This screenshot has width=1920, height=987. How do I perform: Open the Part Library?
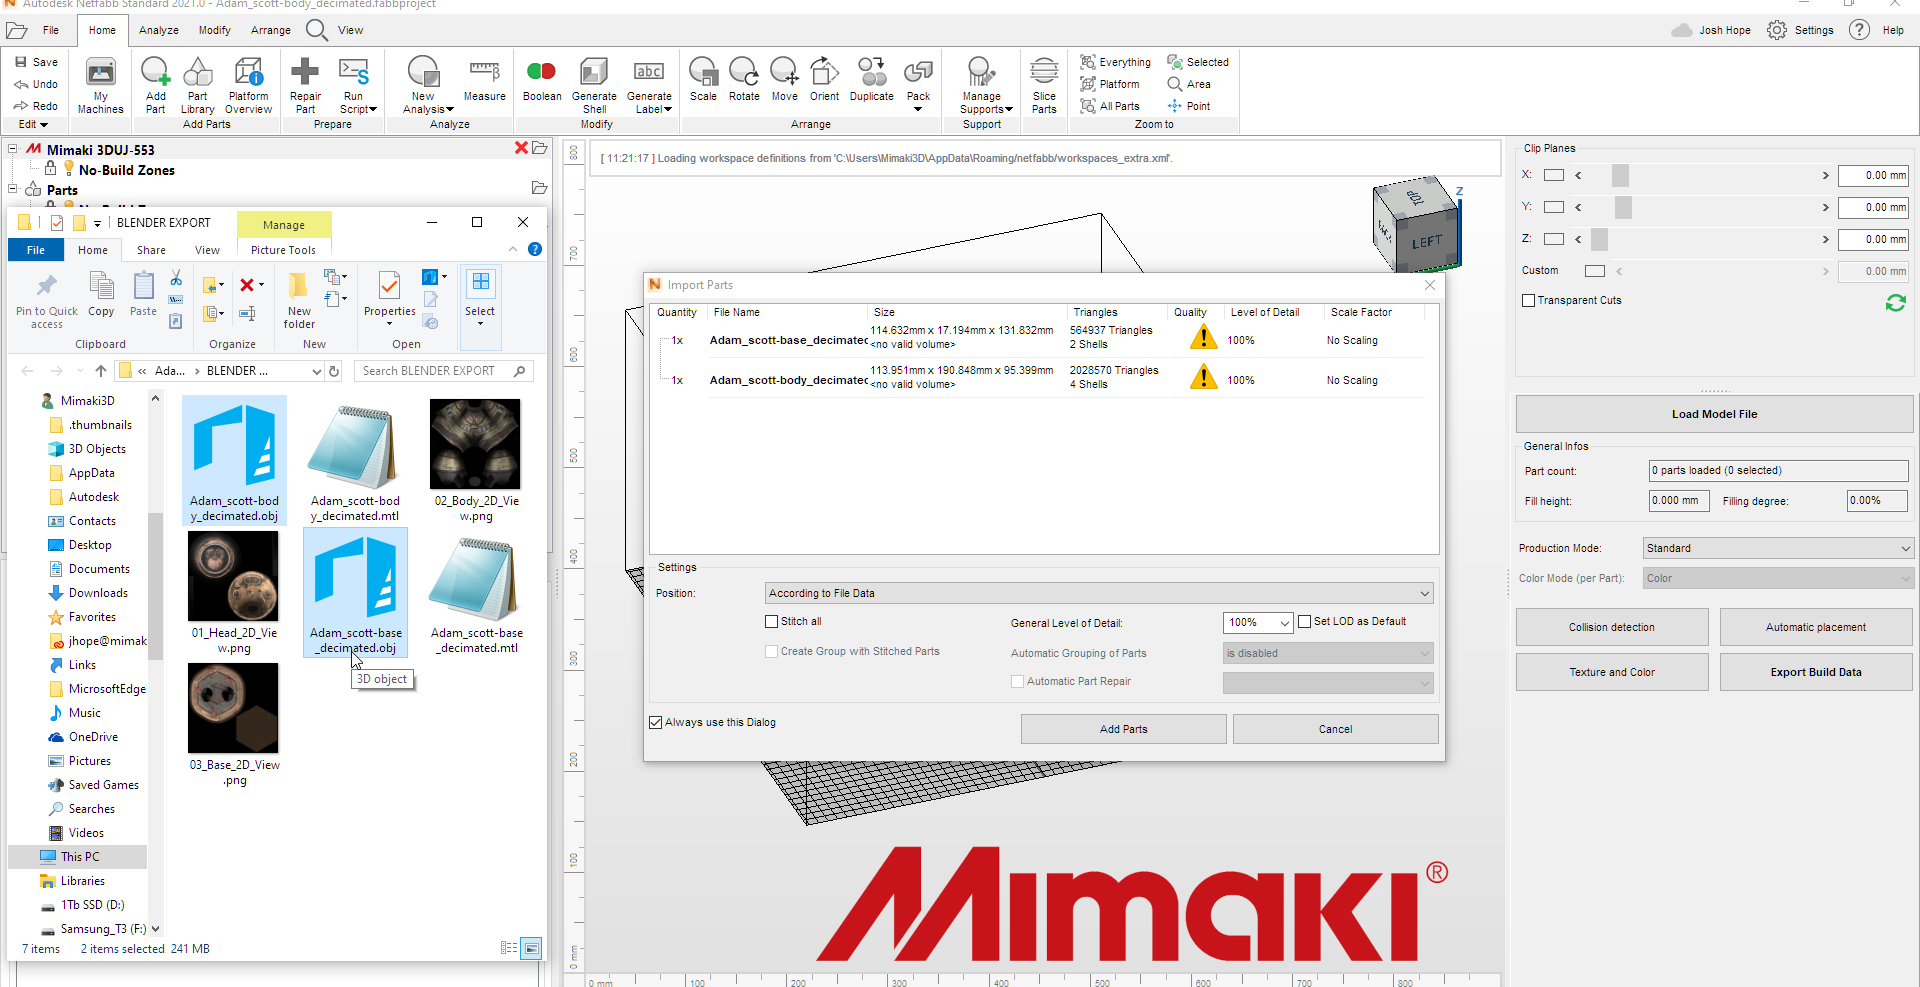pos(198,85)
